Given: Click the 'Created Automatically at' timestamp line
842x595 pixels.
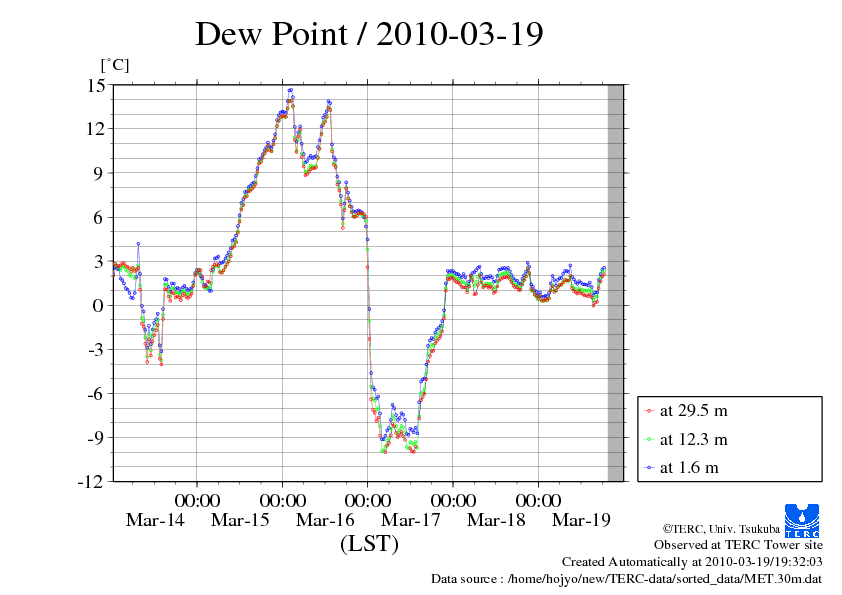Looking at the screenshot, I should click(x=692, y=562).
